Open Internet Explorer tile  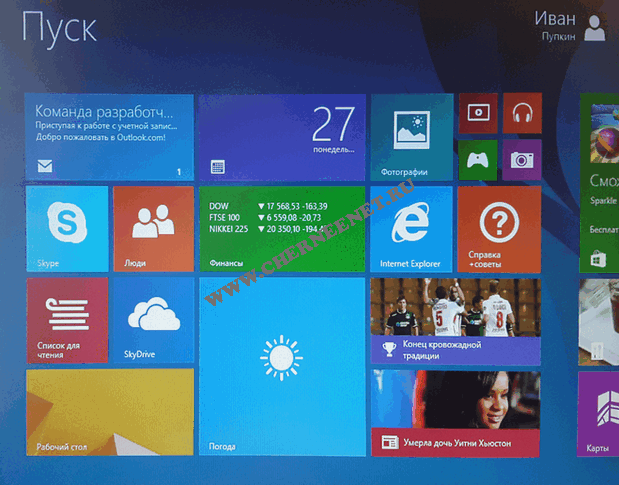[410, 229]
